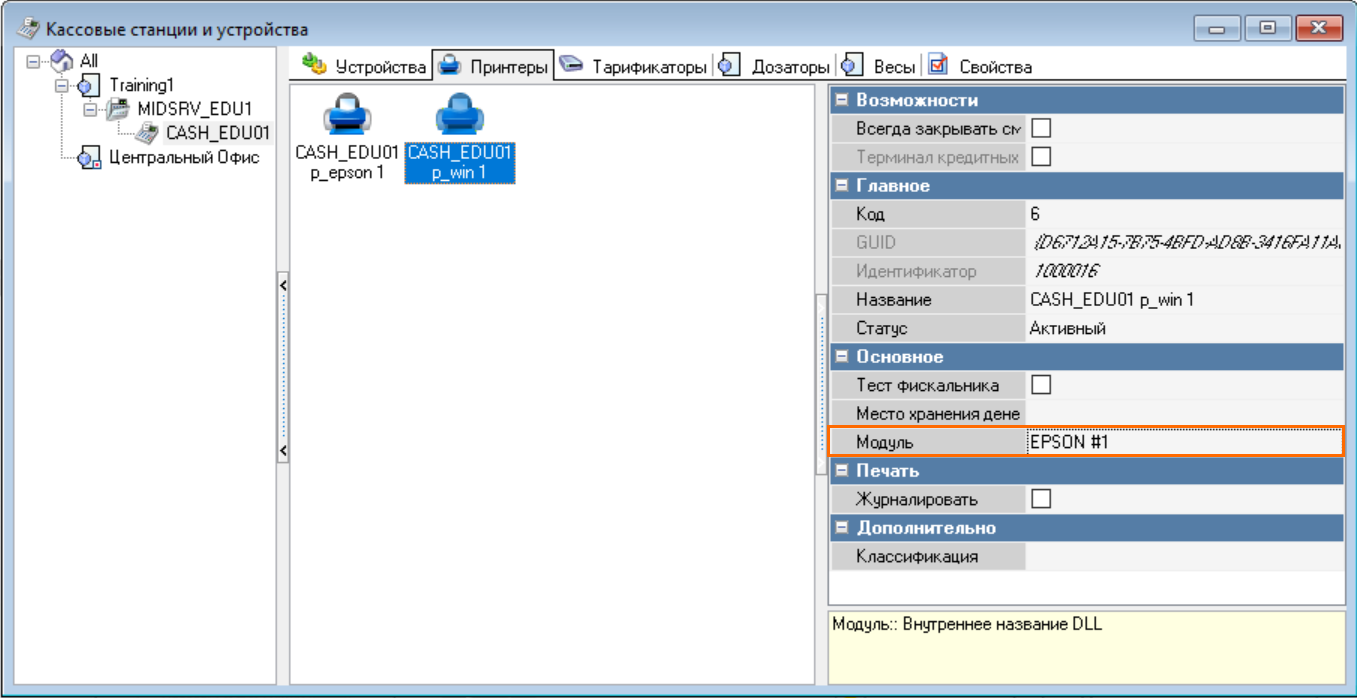Viewport: 1357px width, 698px height.
Task: Click the Весы tab icon
Action: pyautogui.click(x=852, y=66)
